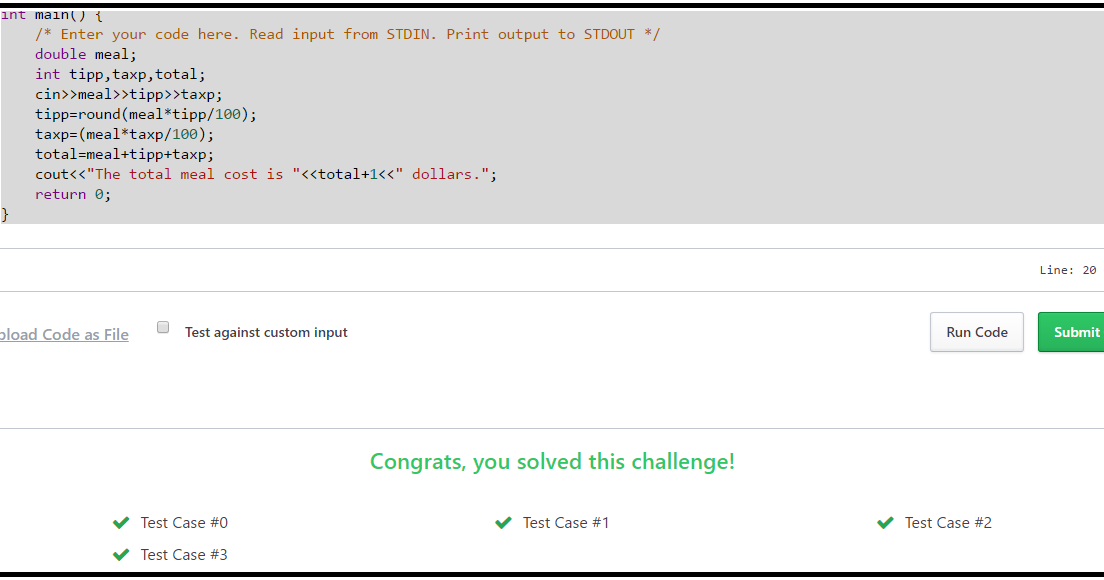This screenshot has height=580, width=1104.
Task: Click the congrats success message
Action: point(552,461)
